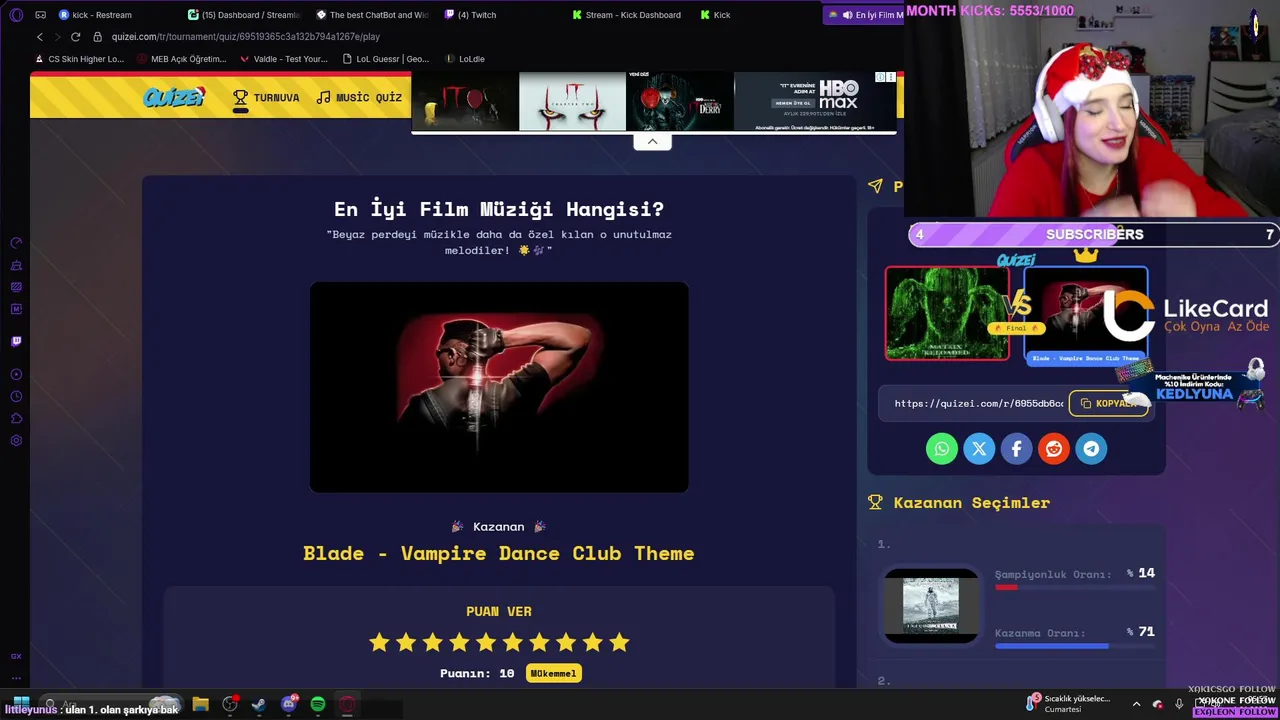Share the result on X (Twitter)
The height and width of the screenshot is (720, 1280).
[x=979, y=449]
